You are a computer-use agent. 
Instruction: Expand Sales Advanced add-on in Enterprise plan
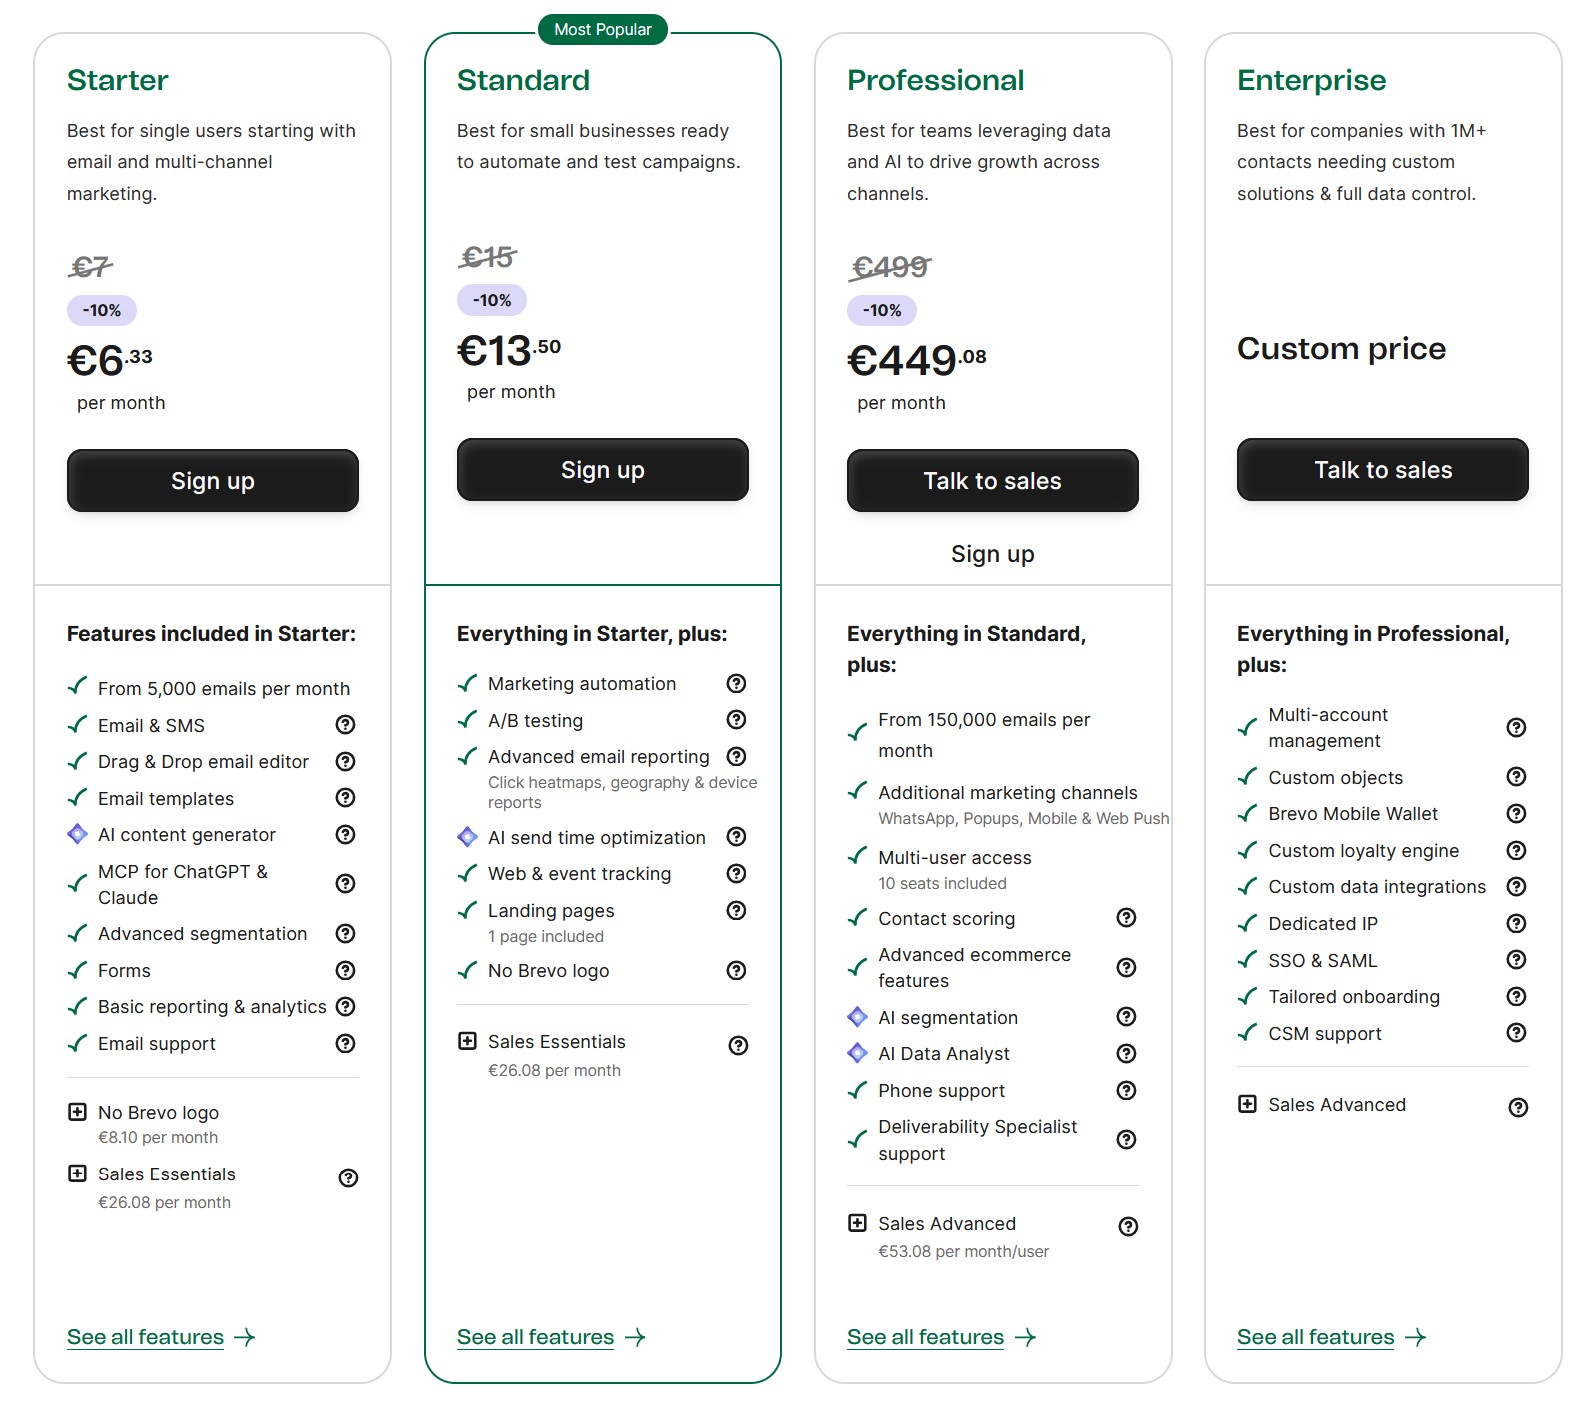[1247, 1104]
